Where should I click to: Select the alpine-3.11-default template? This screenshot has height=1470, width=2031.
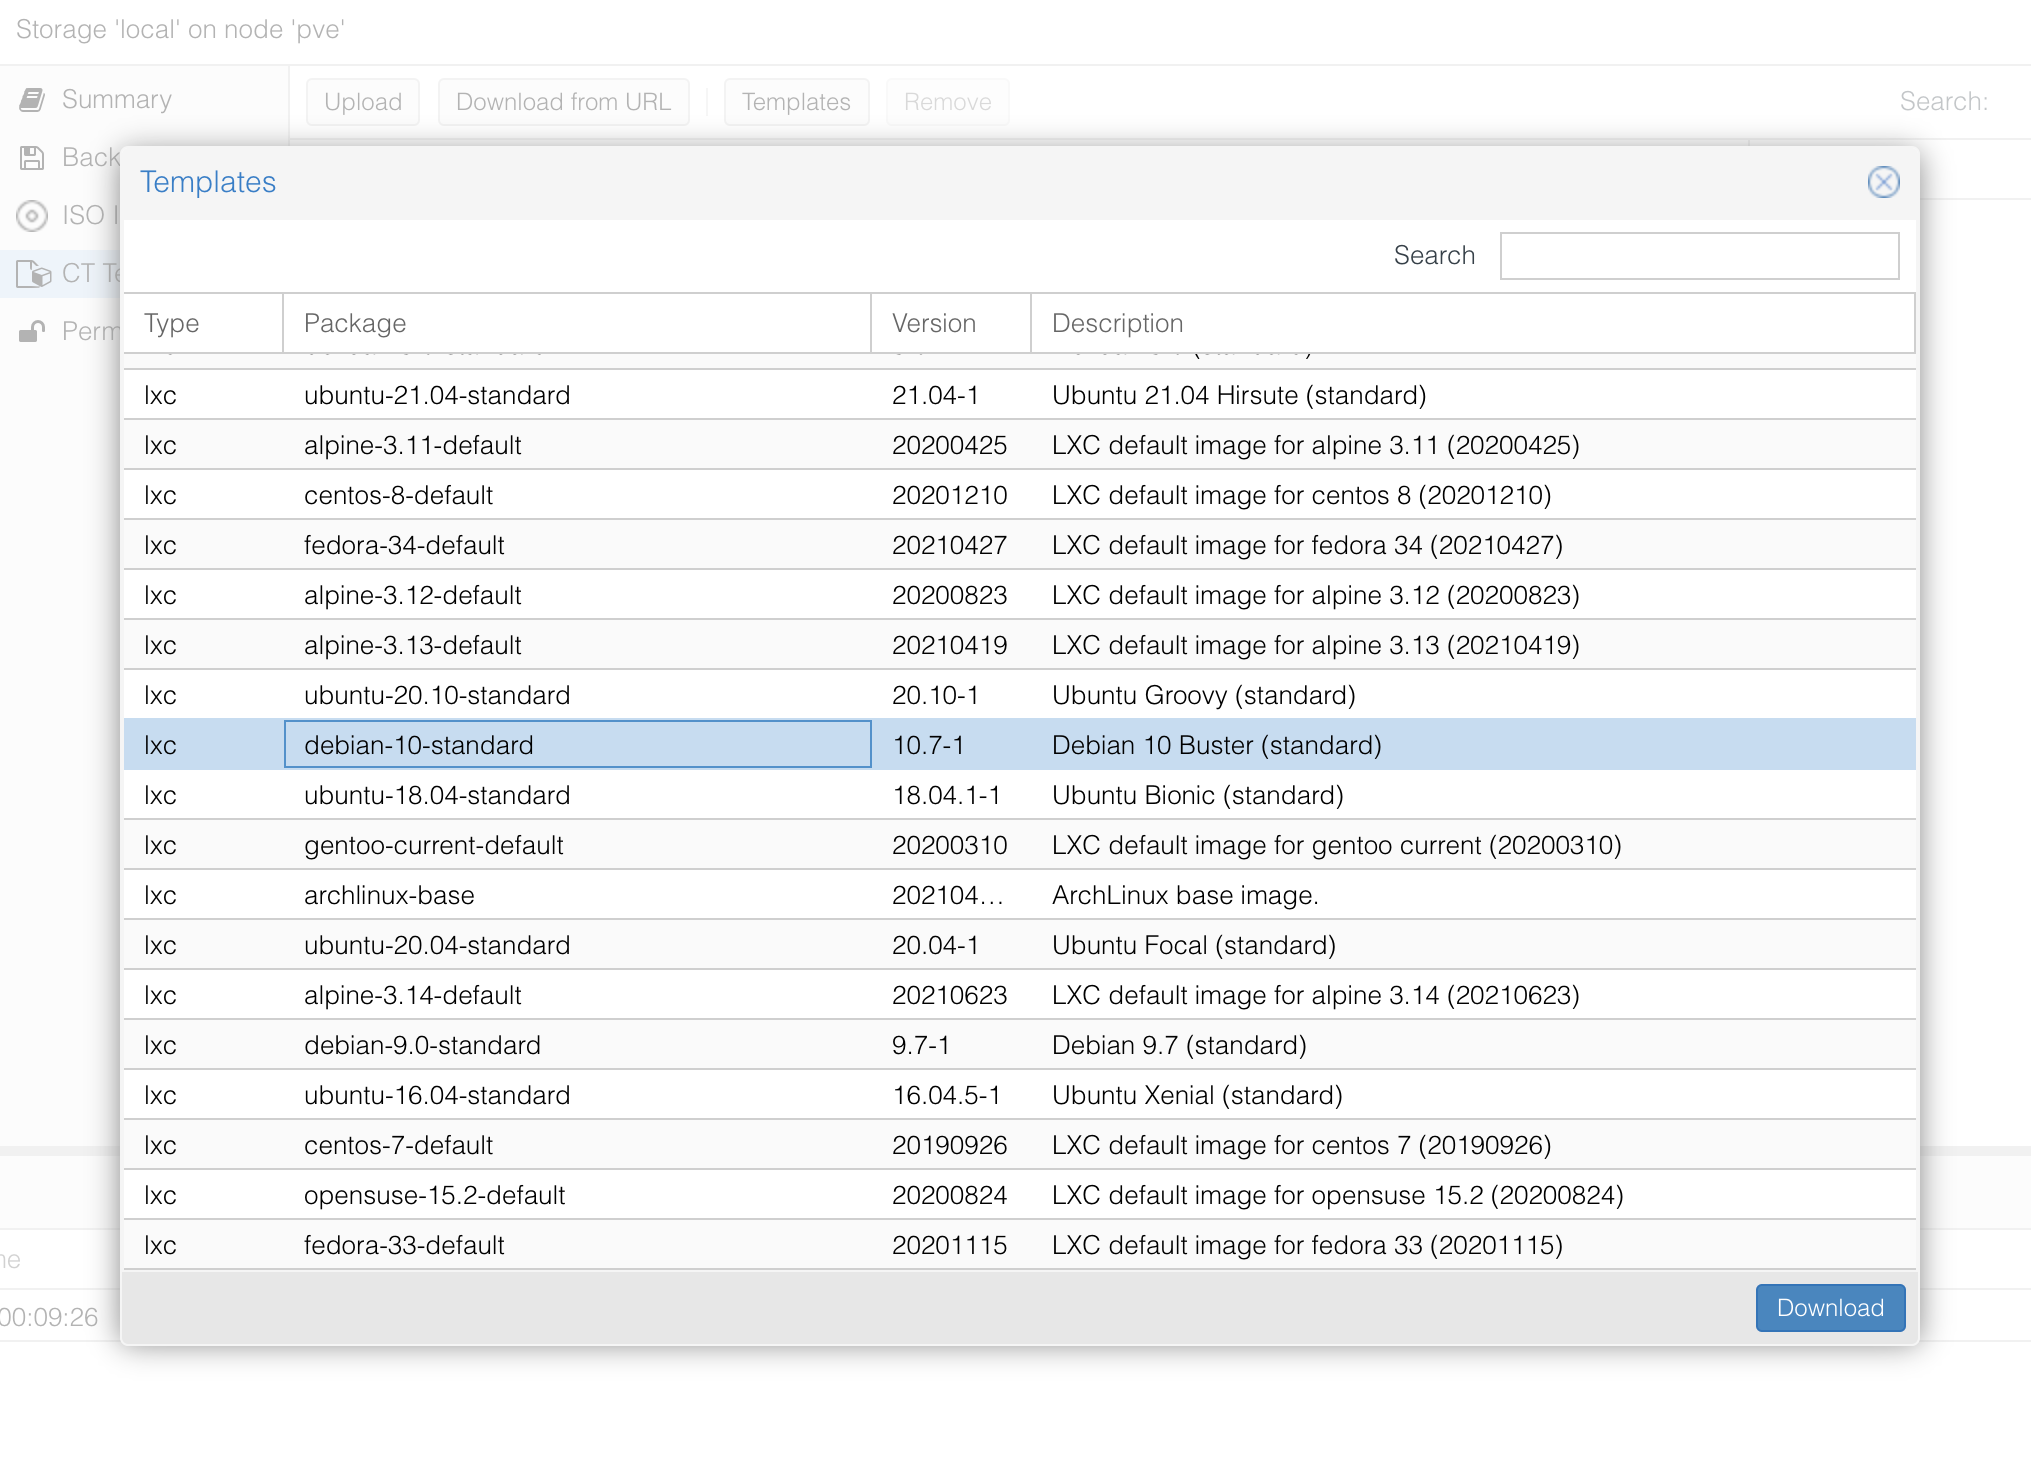click(x=1019, y=445)
